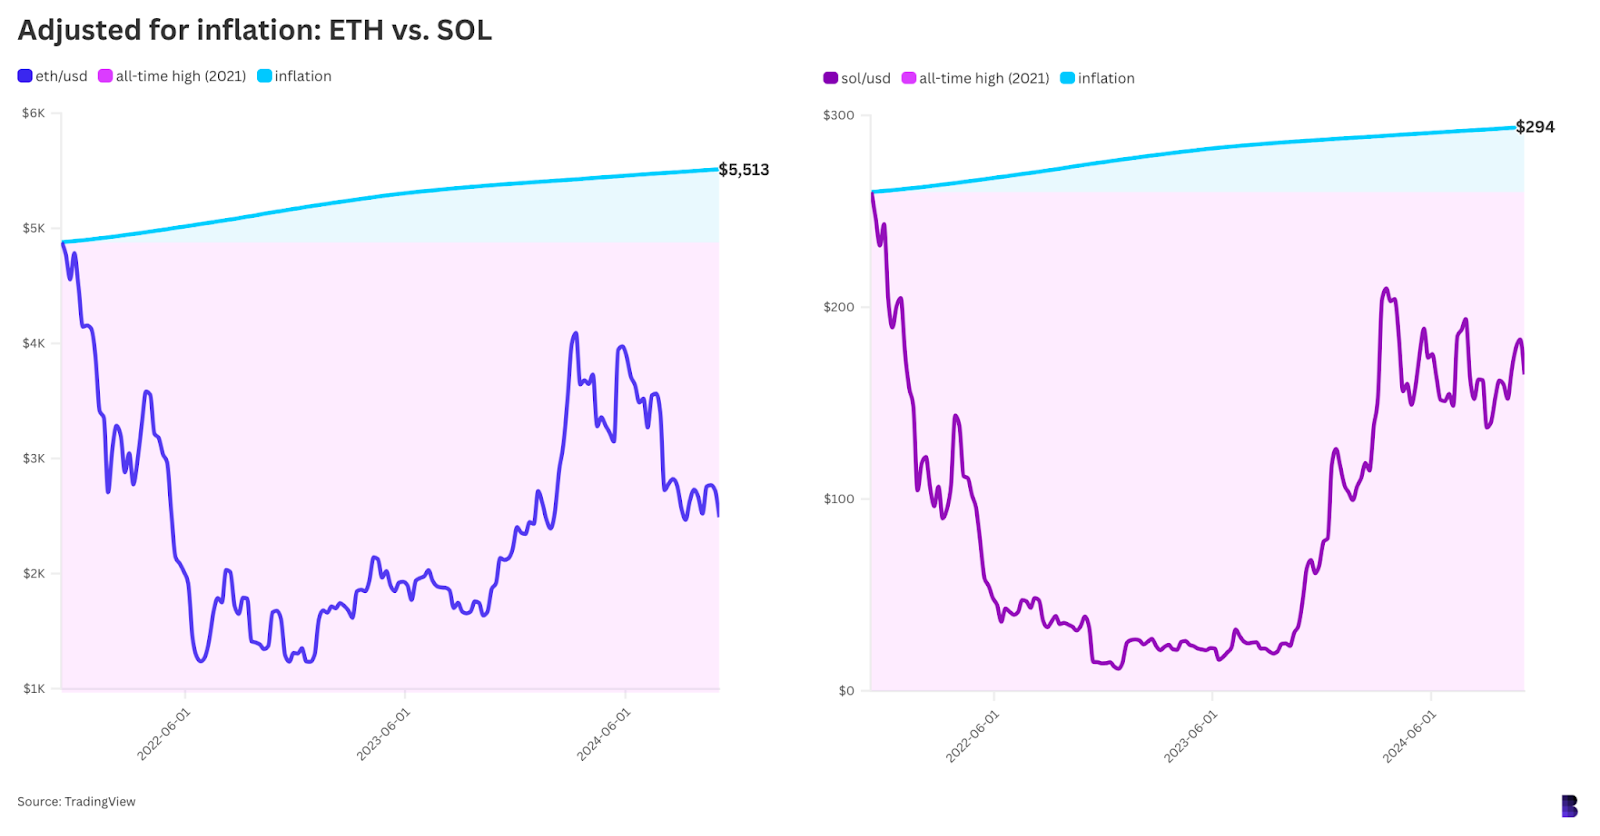Click the $300 y-axis label on SOL chart
This screenshot has height=836, width=1600.
[x=838, y=115]
